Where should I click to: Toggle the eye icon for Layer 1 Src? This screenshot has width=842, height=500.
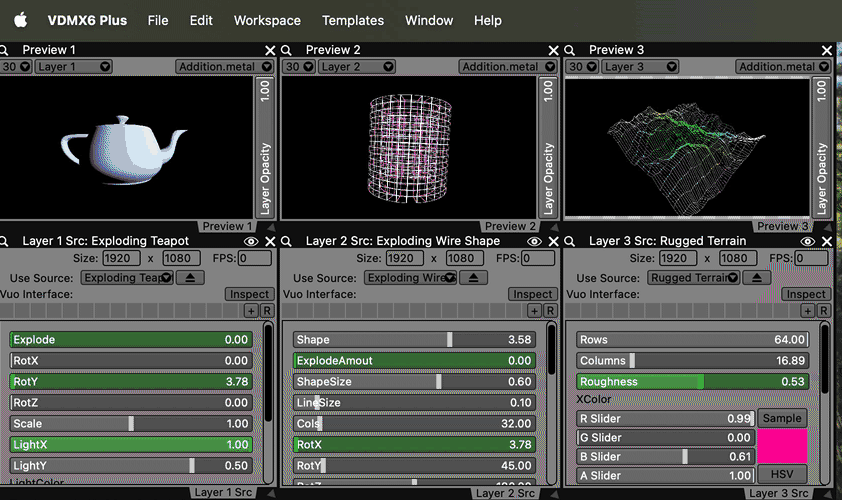tap(251, 241)
